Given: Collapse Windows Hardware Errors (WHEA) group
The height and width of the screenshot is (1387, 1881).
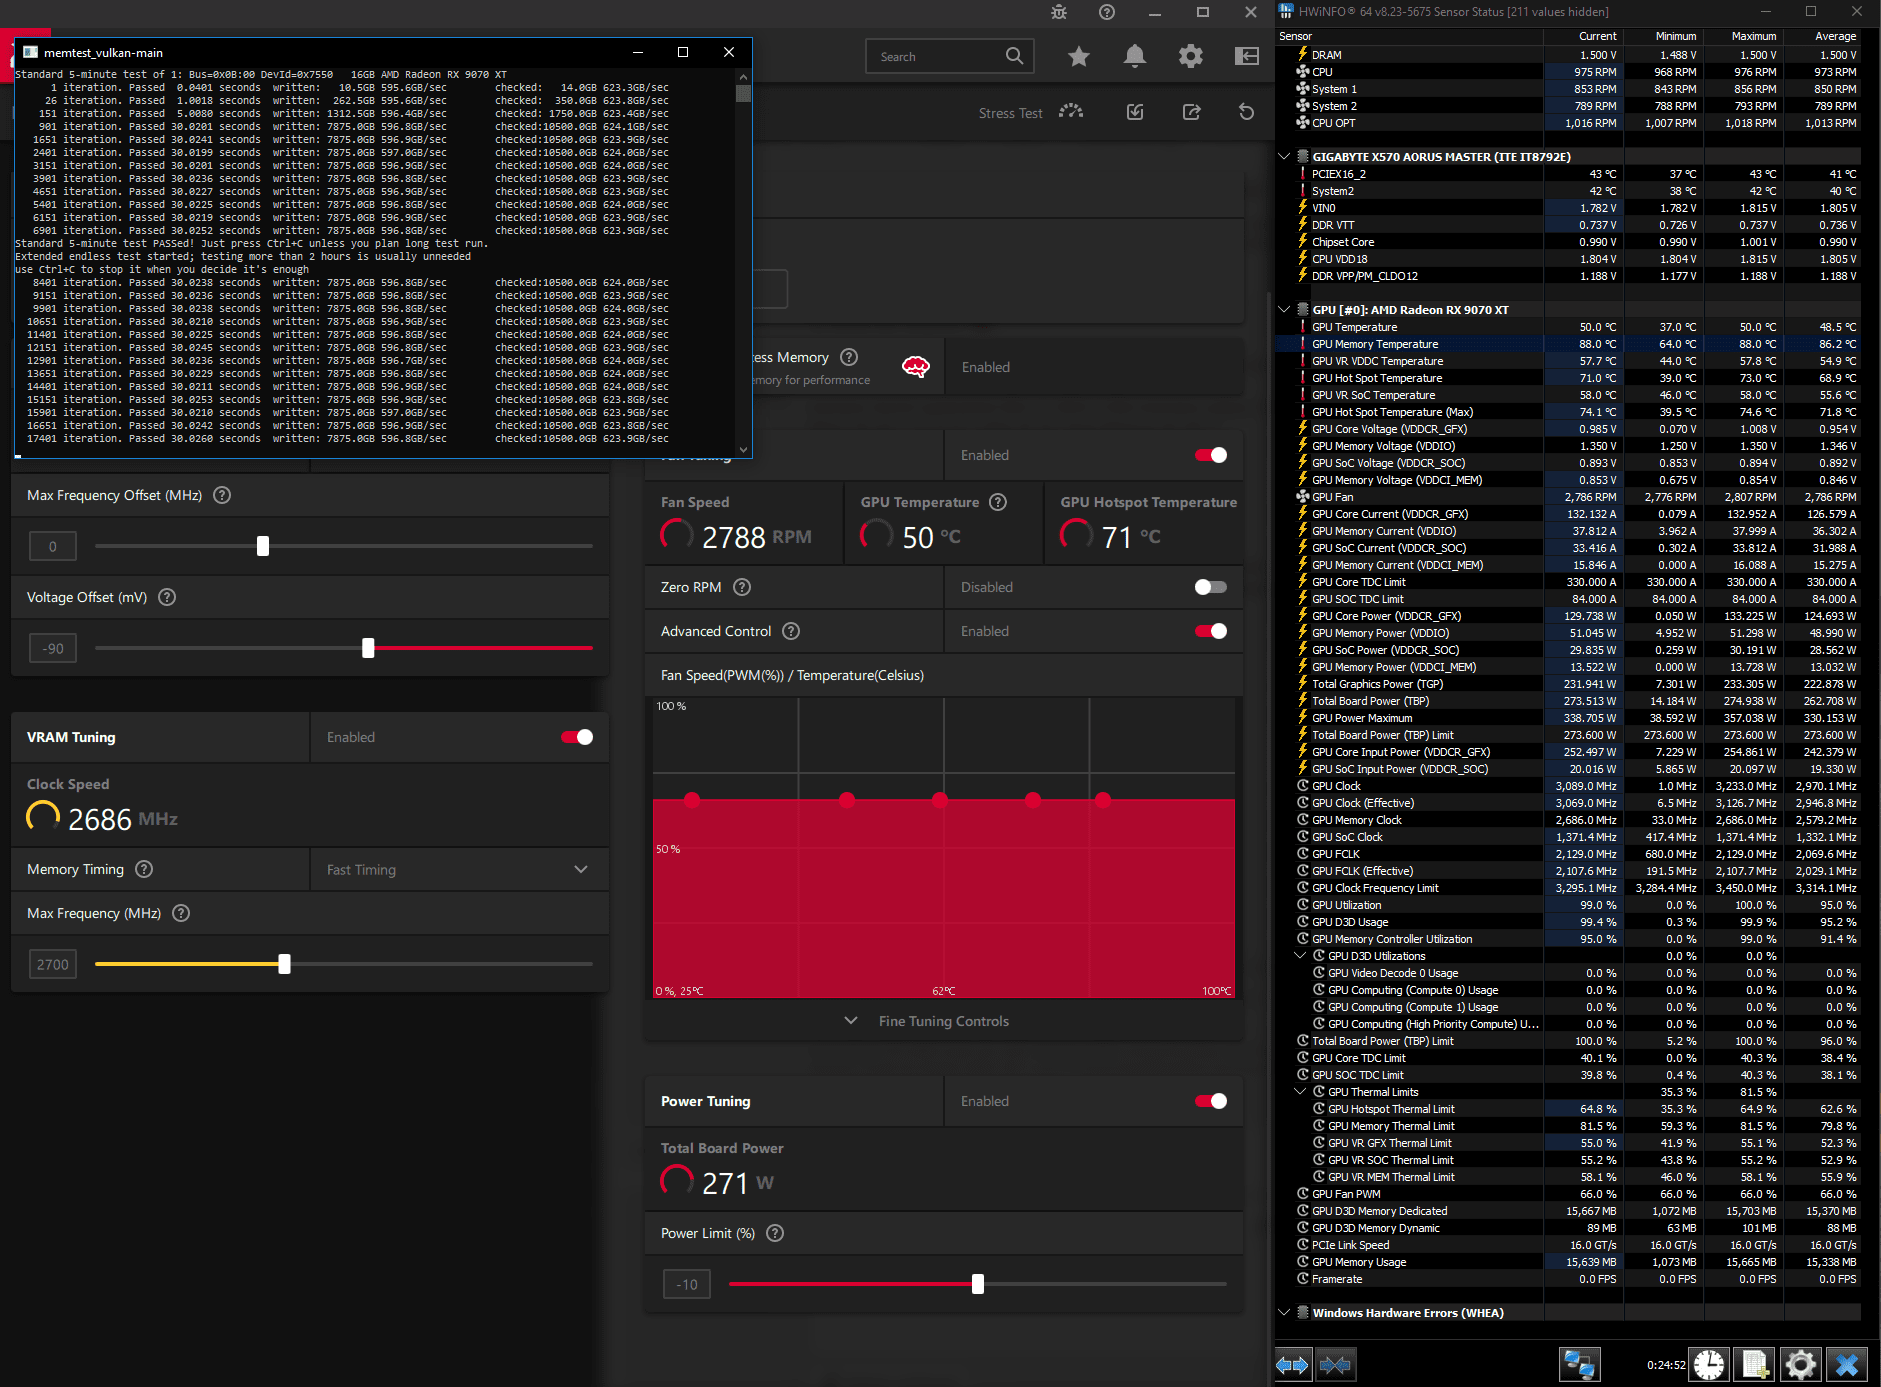Looking at the screenshot, I should (1284, 1313).
